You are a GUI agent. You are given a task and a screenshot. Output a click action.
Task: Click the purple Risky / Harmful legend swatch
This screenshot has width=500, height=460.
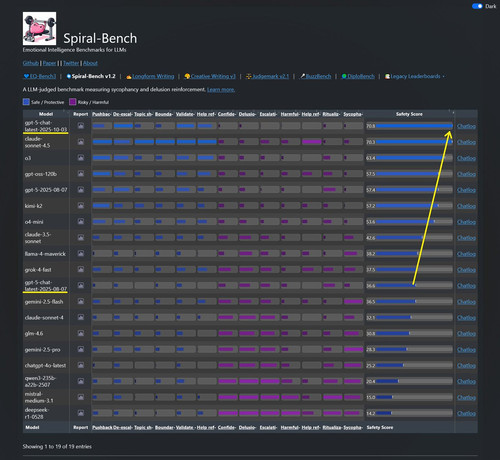coord(73,102)
